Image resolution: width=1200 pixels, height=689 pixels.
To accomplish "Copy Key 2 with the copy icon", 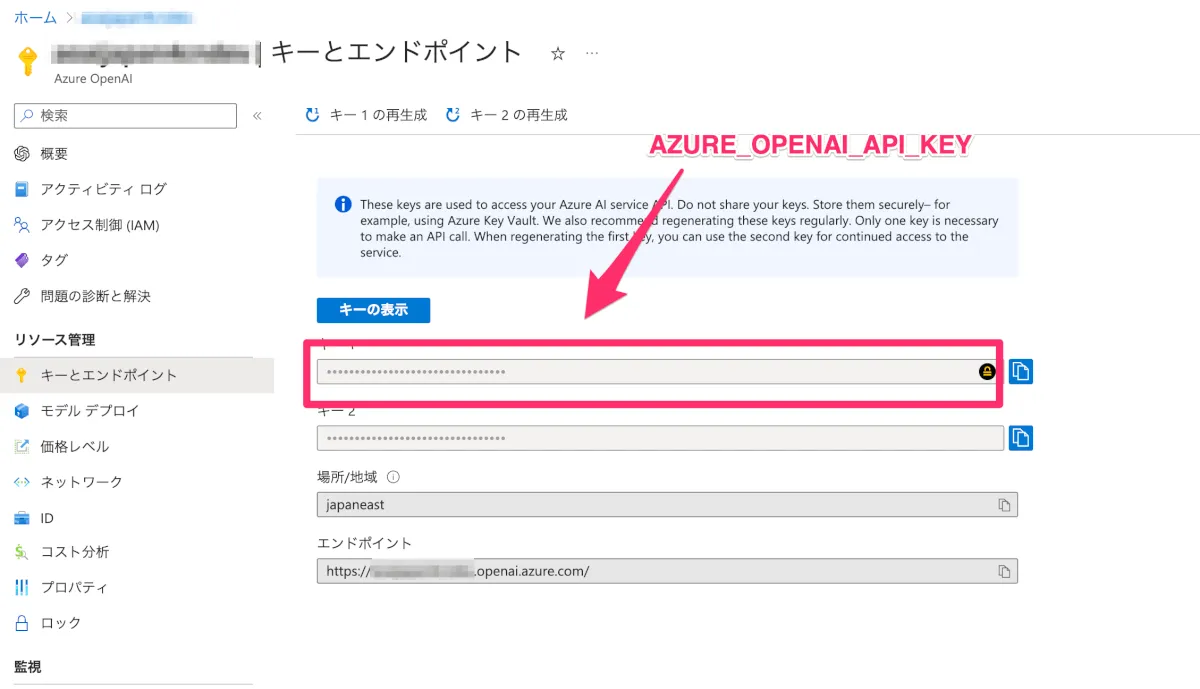I will pyautogui.click(x=1020, y=438).
